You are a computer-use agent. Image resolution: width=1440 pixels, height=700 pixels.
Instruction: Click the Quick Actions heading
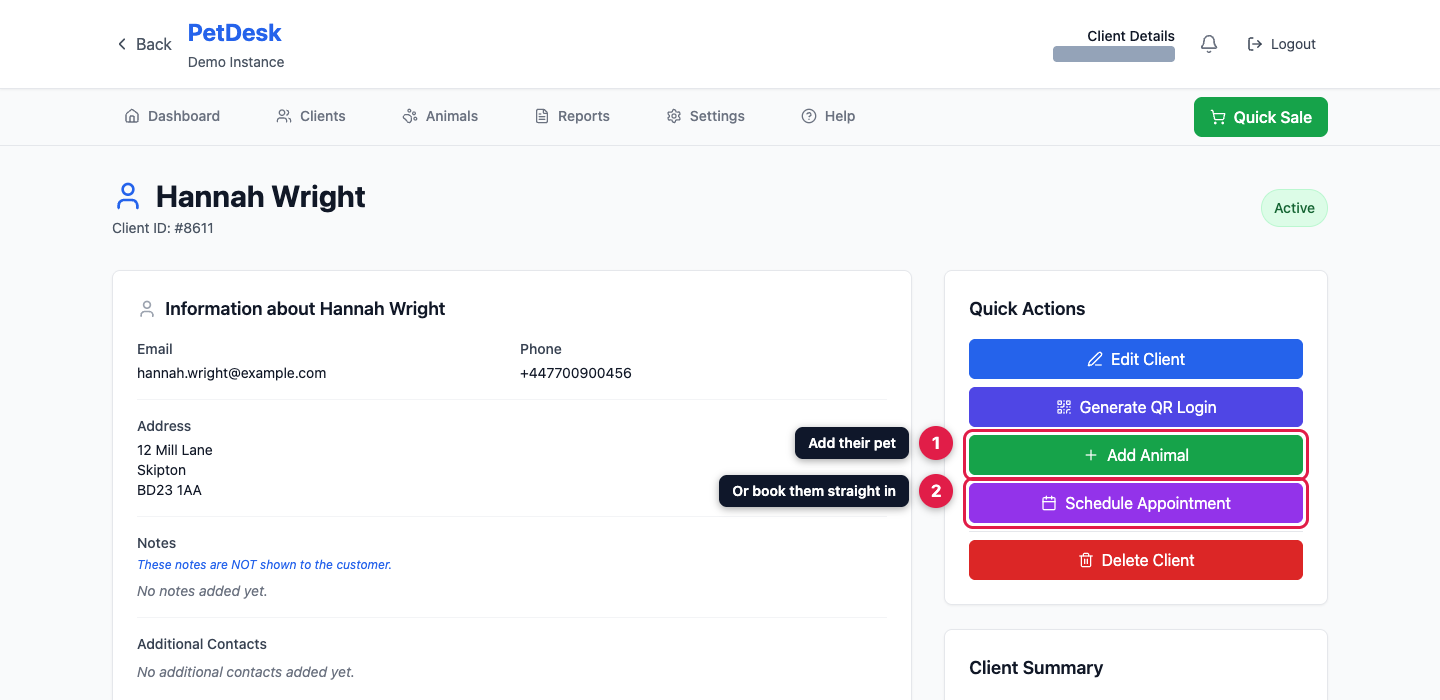pos(1027,309)
